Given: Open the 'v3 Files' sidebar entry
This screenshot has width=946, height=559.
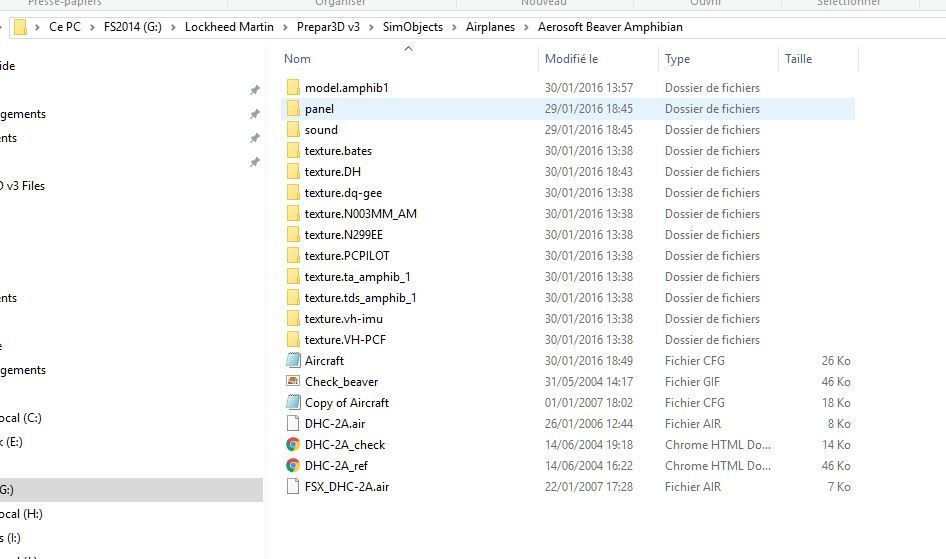Looking at the screenshot, I should coord(22,186).
